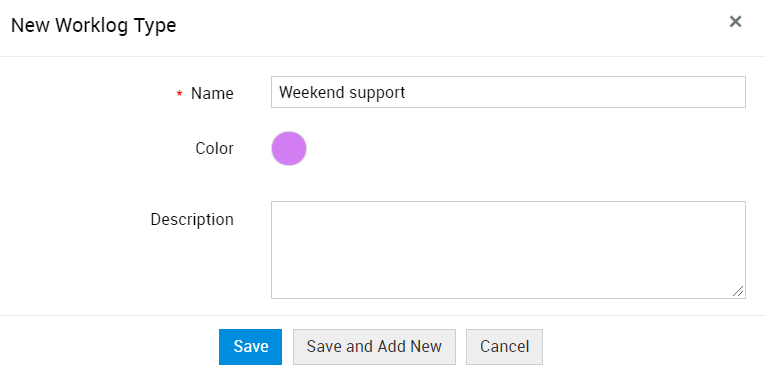Open the purple color picker circle
The image size is (767, 377).
click(289, 148)
